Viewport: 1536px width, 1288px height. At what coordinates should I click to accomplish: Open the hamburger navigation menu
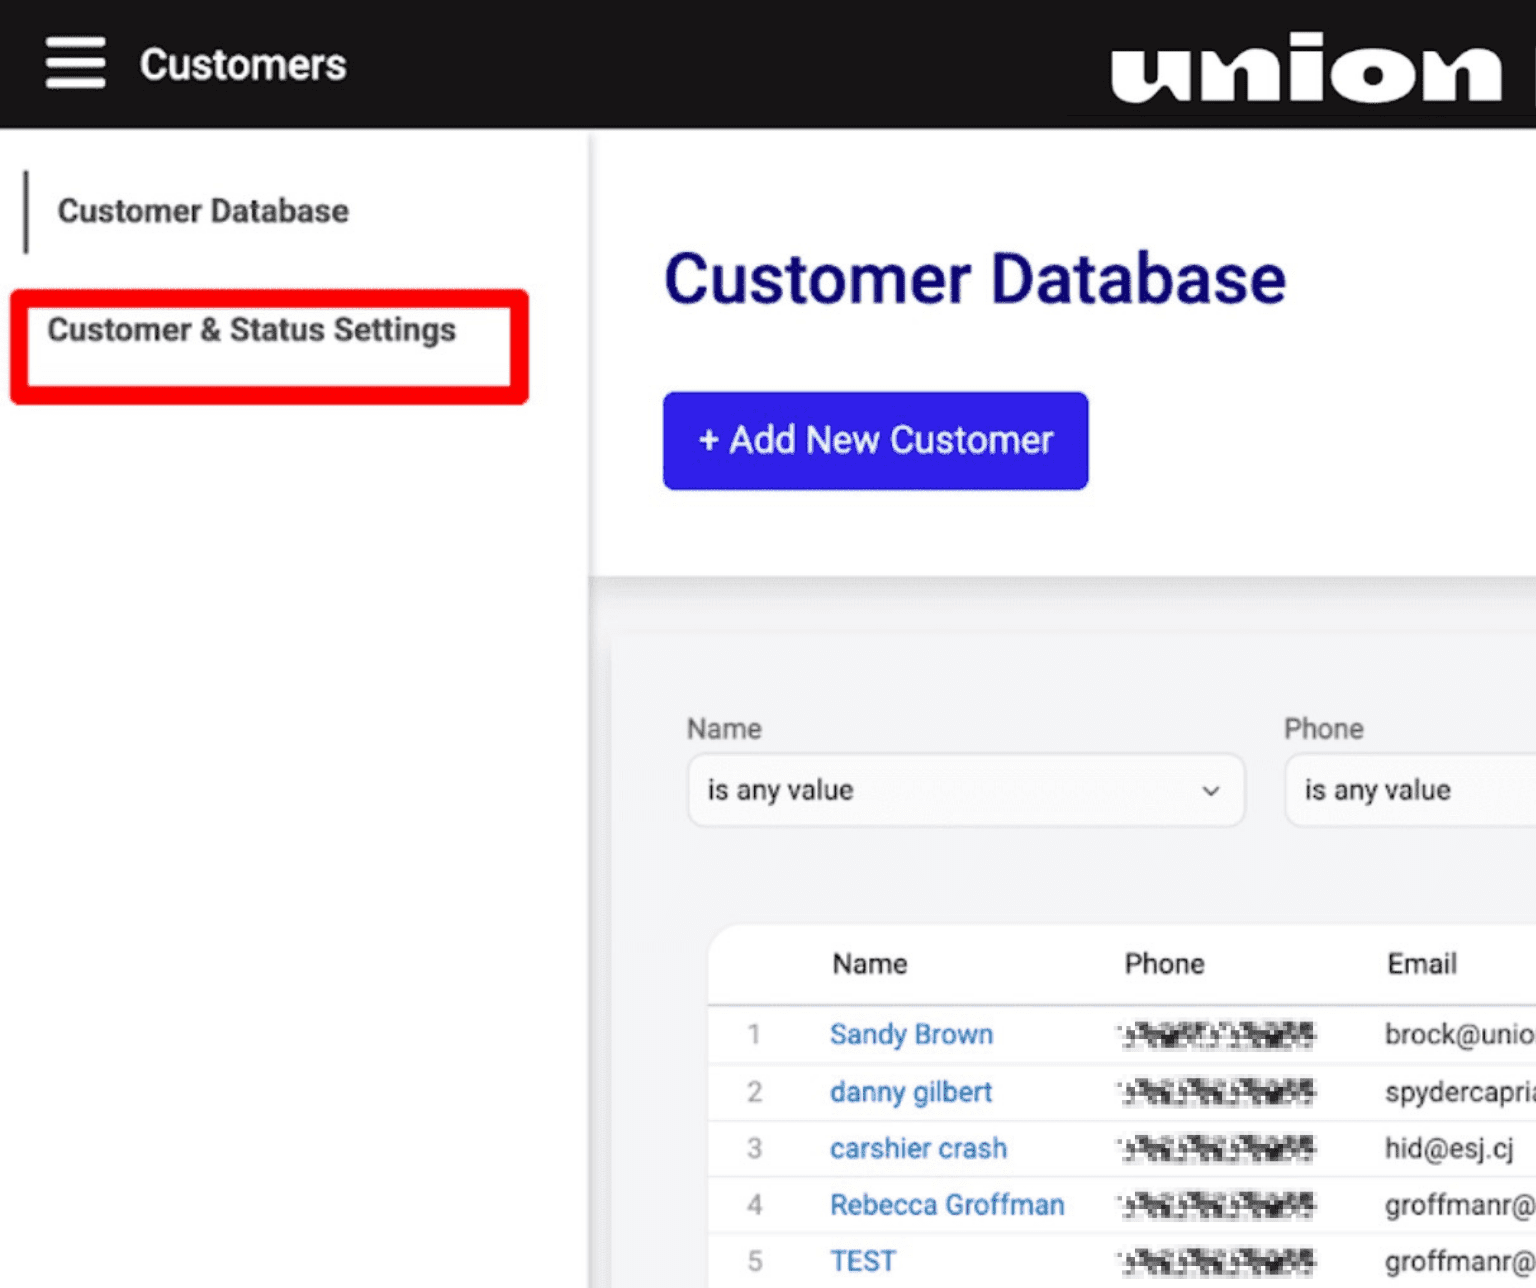click(x=75, y=63)
